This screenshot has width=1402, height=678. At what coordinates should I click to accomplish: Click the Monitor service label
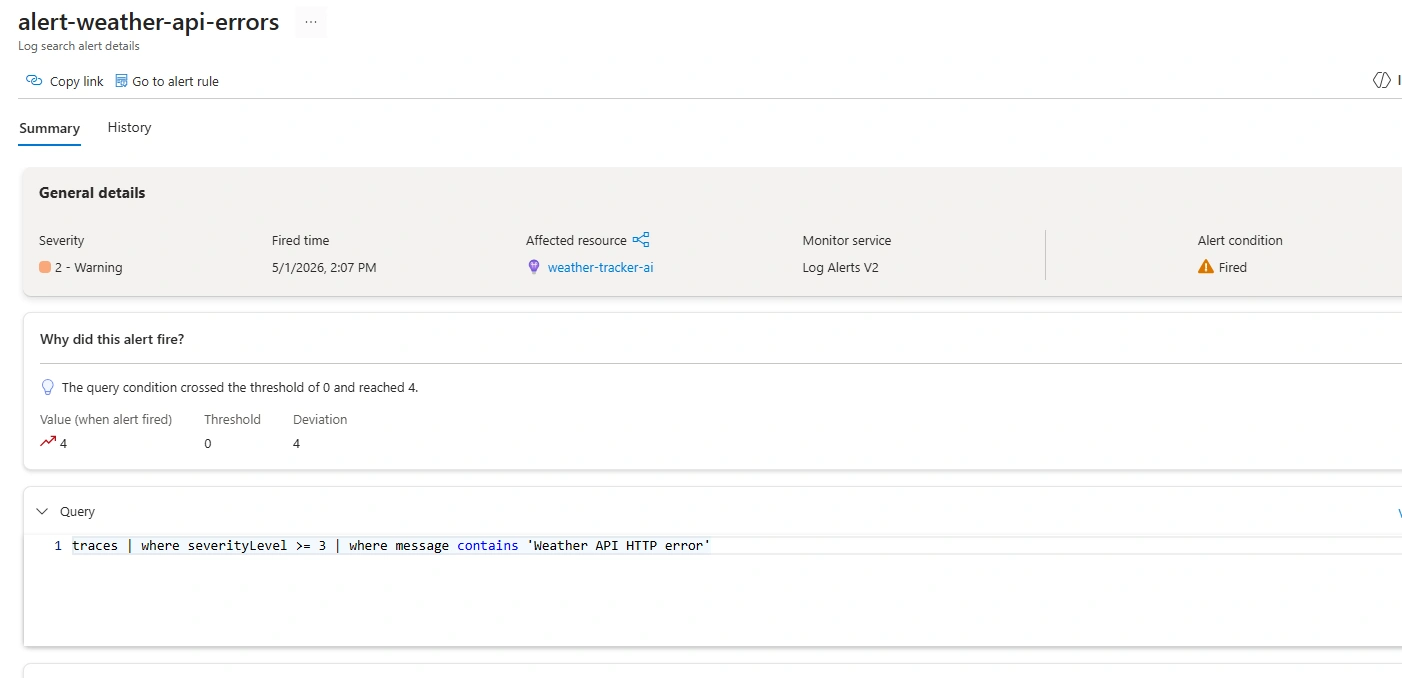tap(846, 240)
